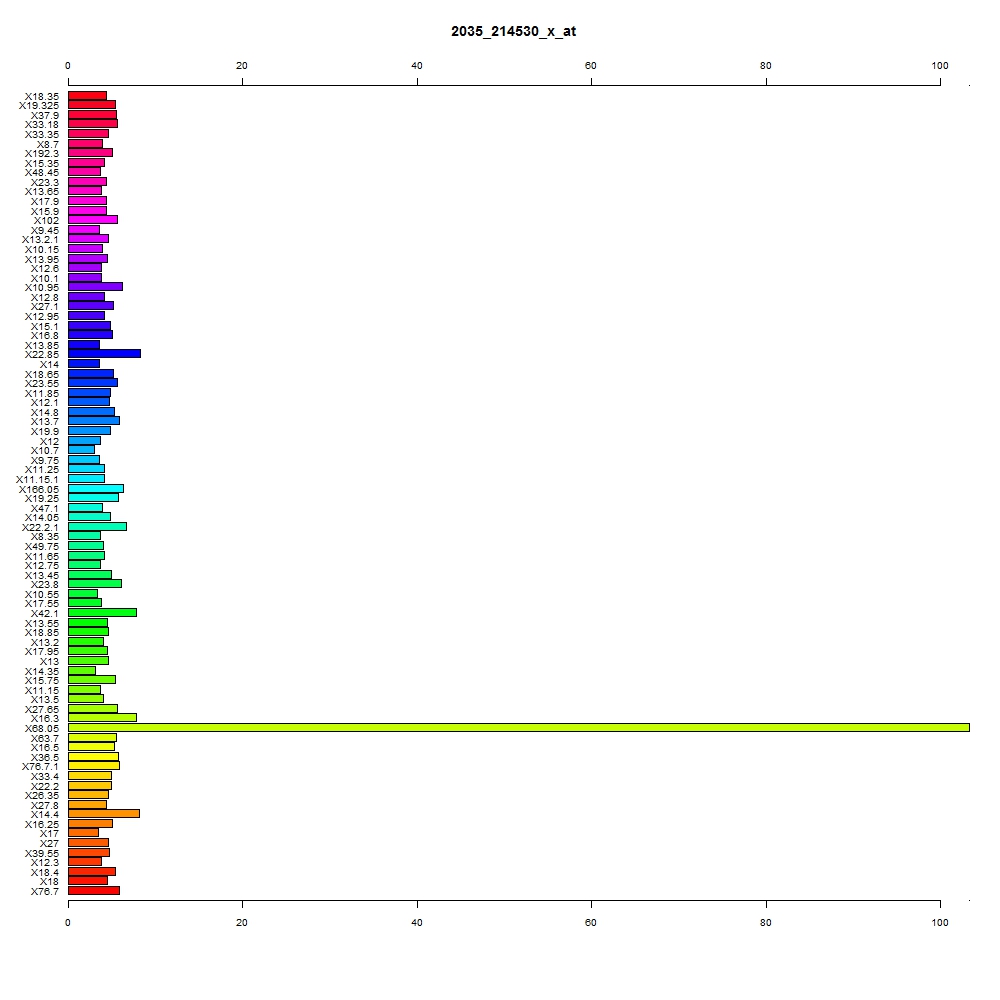Click the X27.8 label
1000x1000 pixels.
[x=45, y=805]
